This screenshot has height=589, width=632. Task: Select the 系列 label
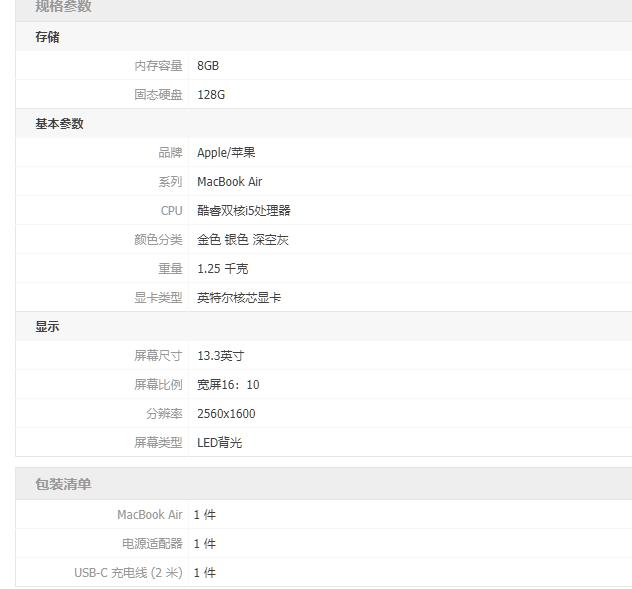(x=170, y=181)
